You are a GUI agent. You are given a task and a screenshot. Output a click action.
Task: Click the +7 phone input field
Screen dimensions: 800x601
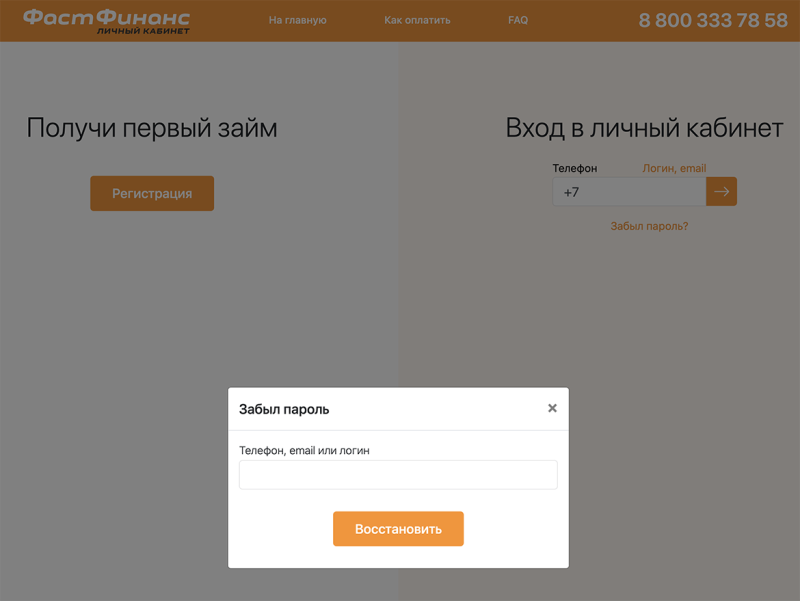pyautogui.click(x=629, y=192)
